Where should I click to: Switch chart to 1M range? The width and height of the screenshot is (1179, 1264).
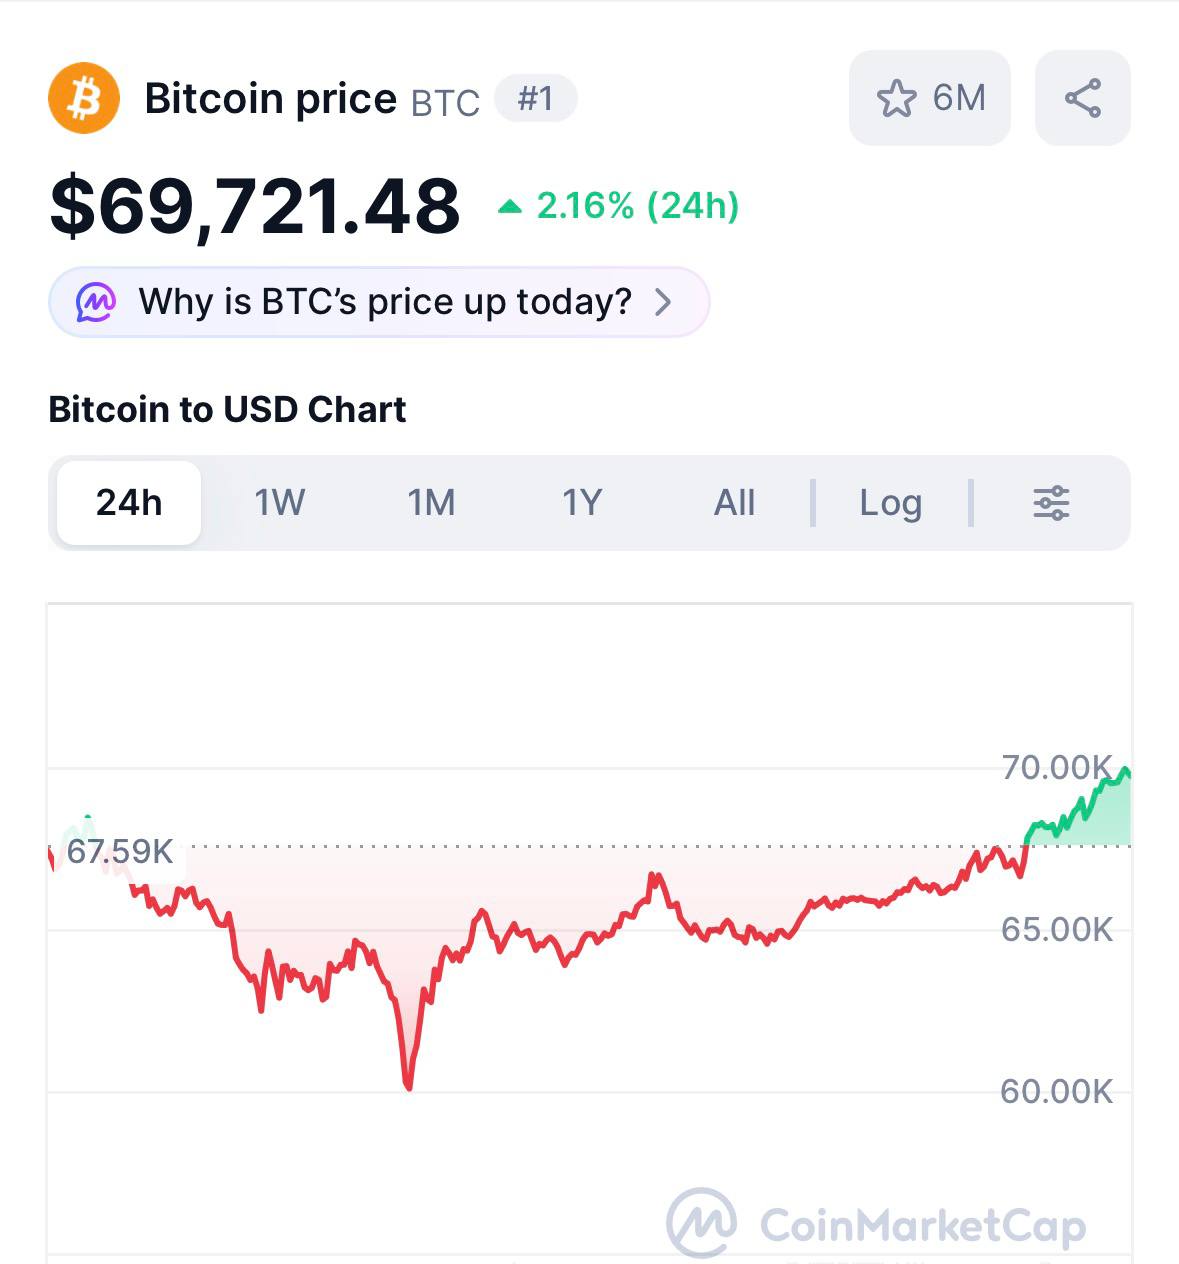431,503
